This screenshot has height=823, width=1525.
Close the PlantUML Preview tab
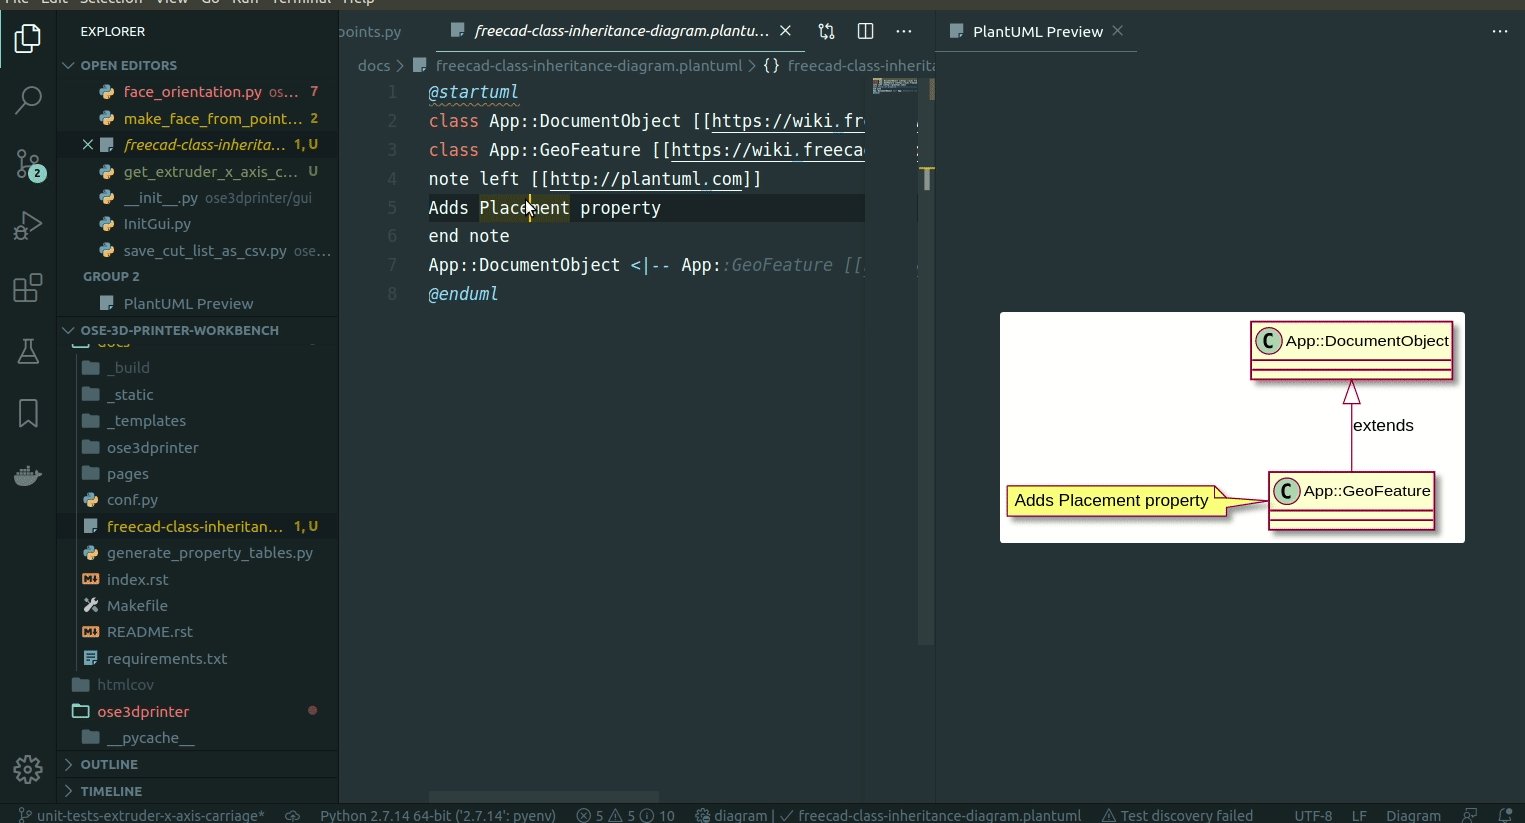pyautogui.click(x=1118, y=31)
